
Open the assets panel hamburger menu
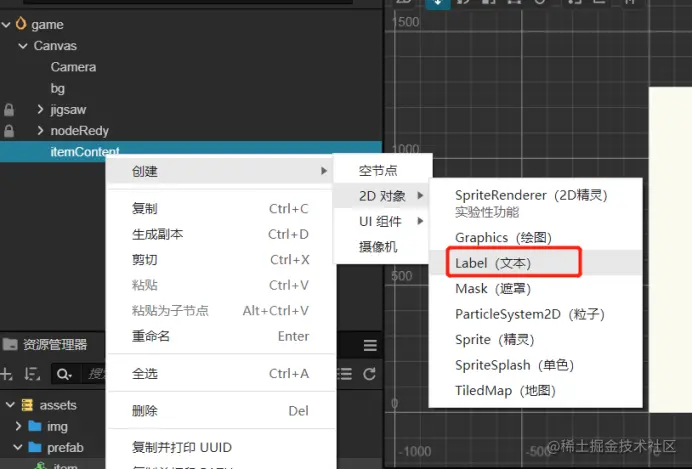[370, 345]
